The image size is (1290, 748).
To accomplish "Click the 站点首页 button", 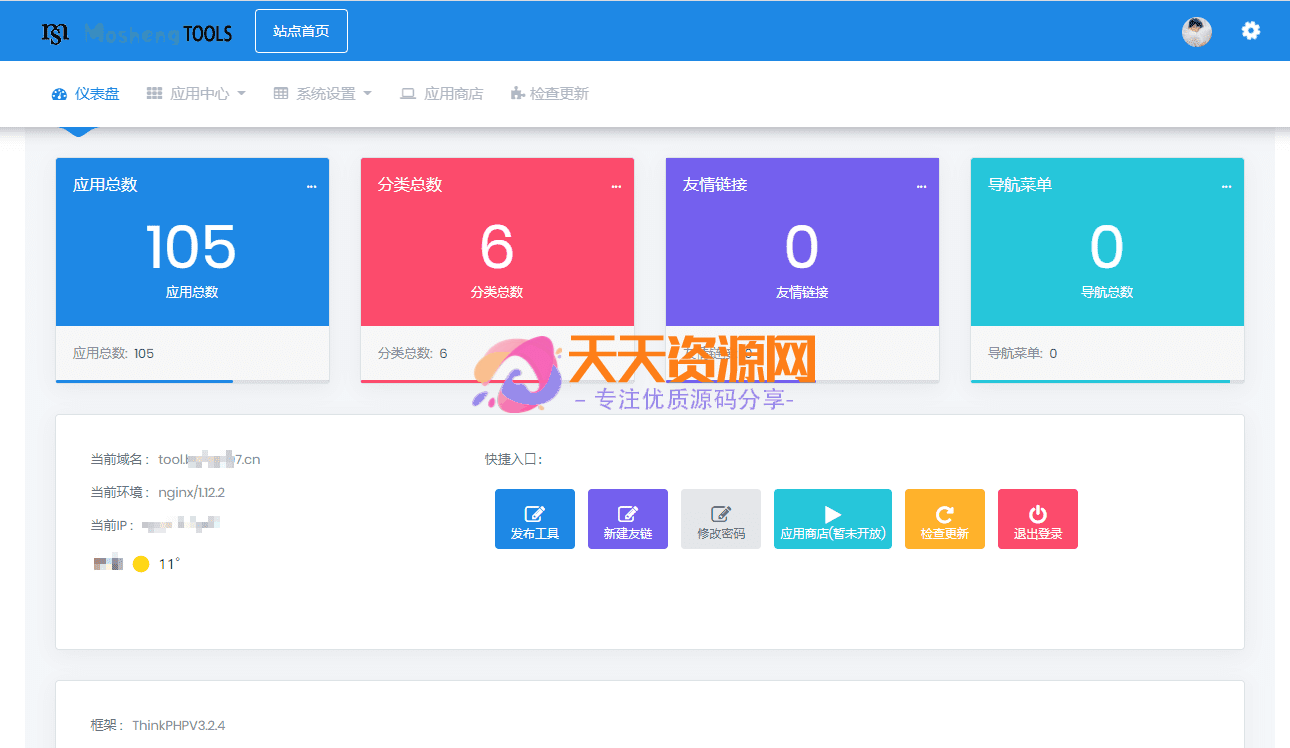I will pyautogui.click(x=301, y=31).
